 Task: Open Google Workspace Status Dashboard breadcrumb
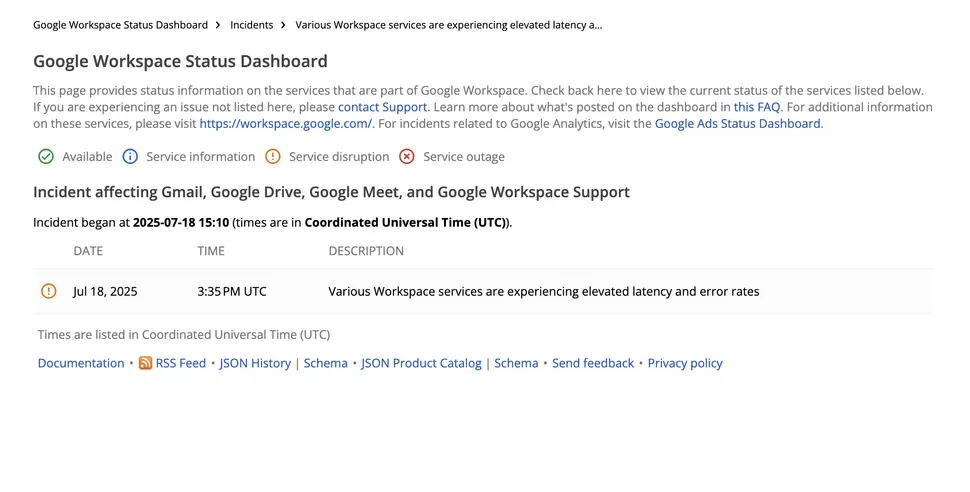120,25
